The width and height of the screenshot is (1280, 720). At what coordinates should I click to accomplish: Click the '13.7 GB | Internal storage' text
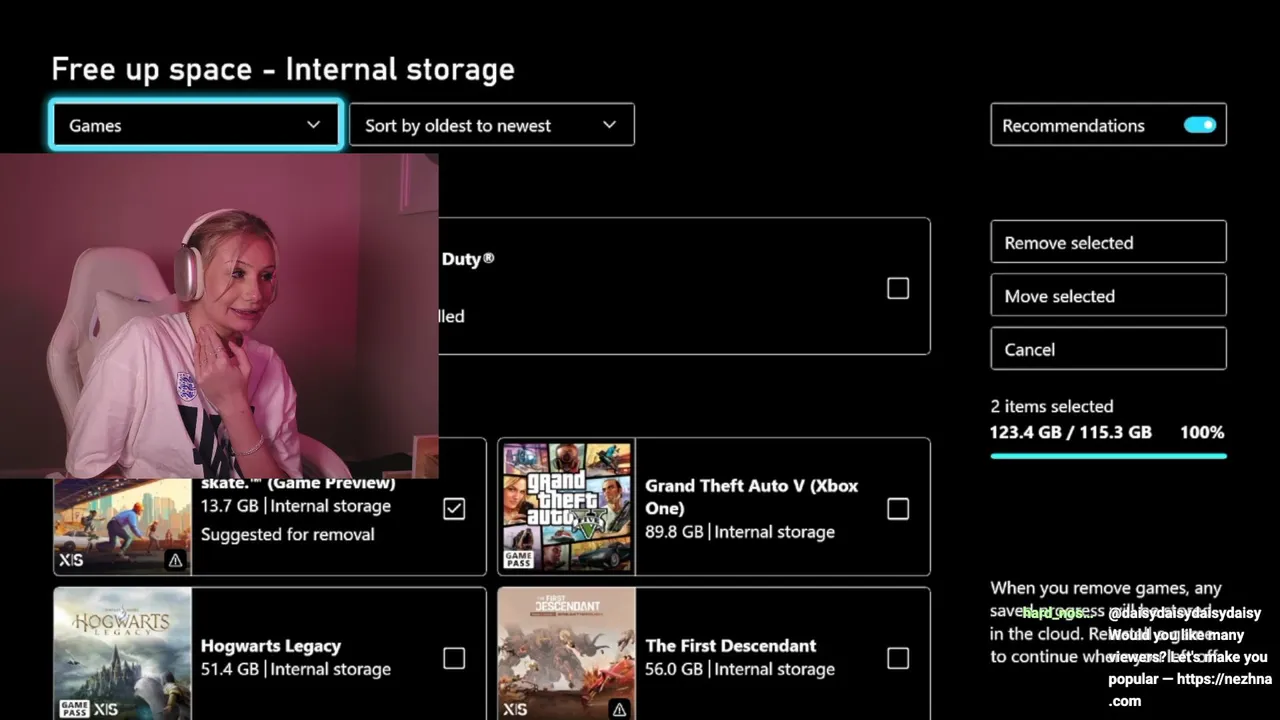tap(295, 505)
